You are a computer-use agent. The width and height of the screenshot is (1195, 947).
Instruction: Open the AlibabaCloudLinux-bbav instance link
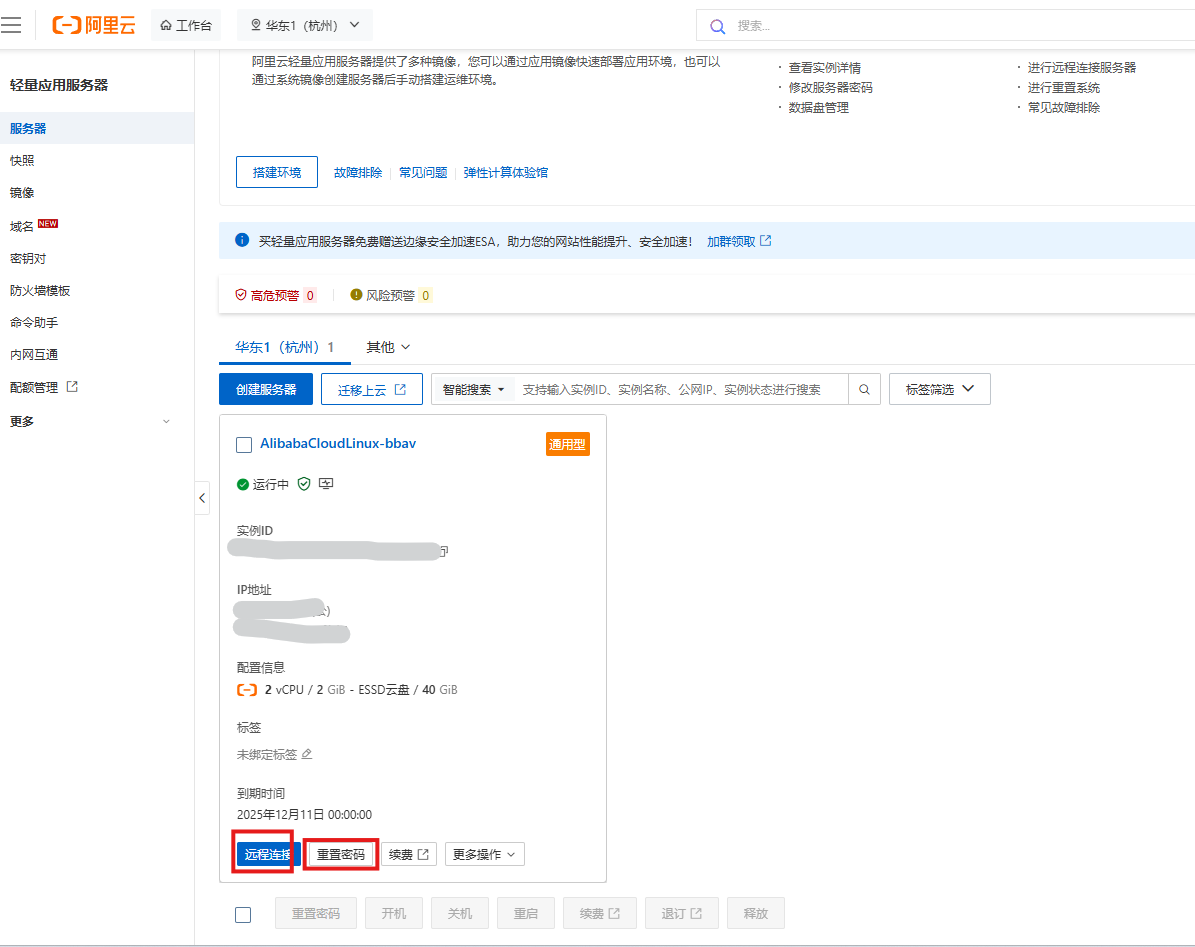click(338, 443)
